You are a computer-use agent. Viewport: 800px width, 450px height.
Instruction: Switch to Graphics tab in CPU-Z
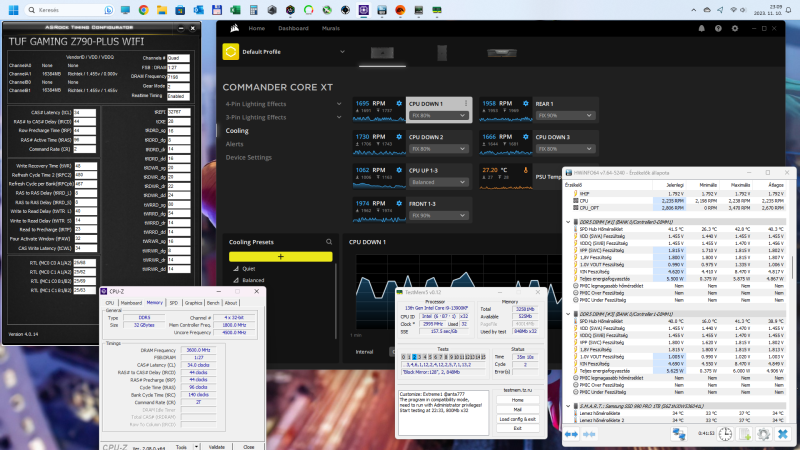click(x=193, y=303)
